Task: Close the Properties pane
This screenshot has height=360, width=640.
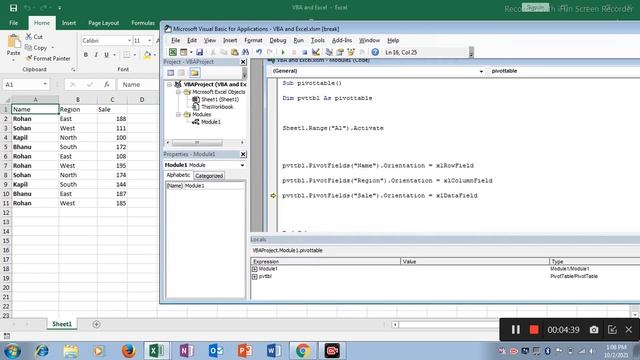Action: (x=243, y=154)
